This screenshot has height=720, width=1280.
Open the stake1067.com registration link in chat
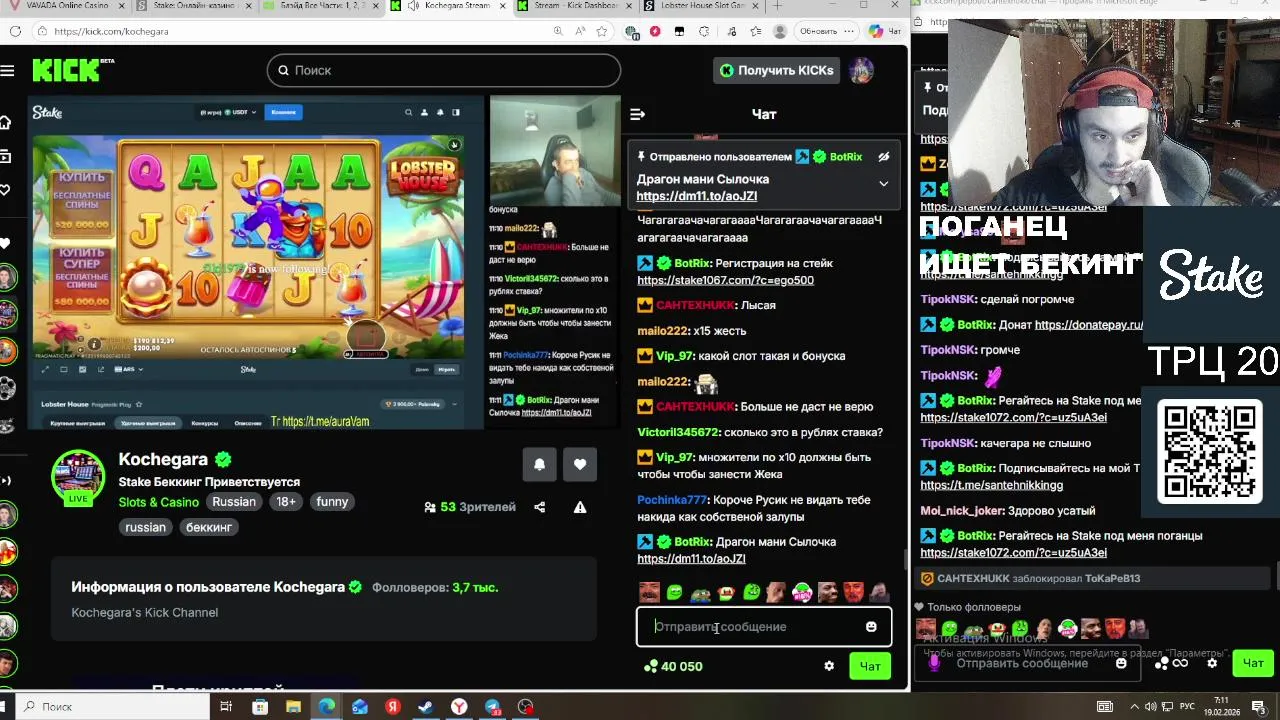point(725,280)
